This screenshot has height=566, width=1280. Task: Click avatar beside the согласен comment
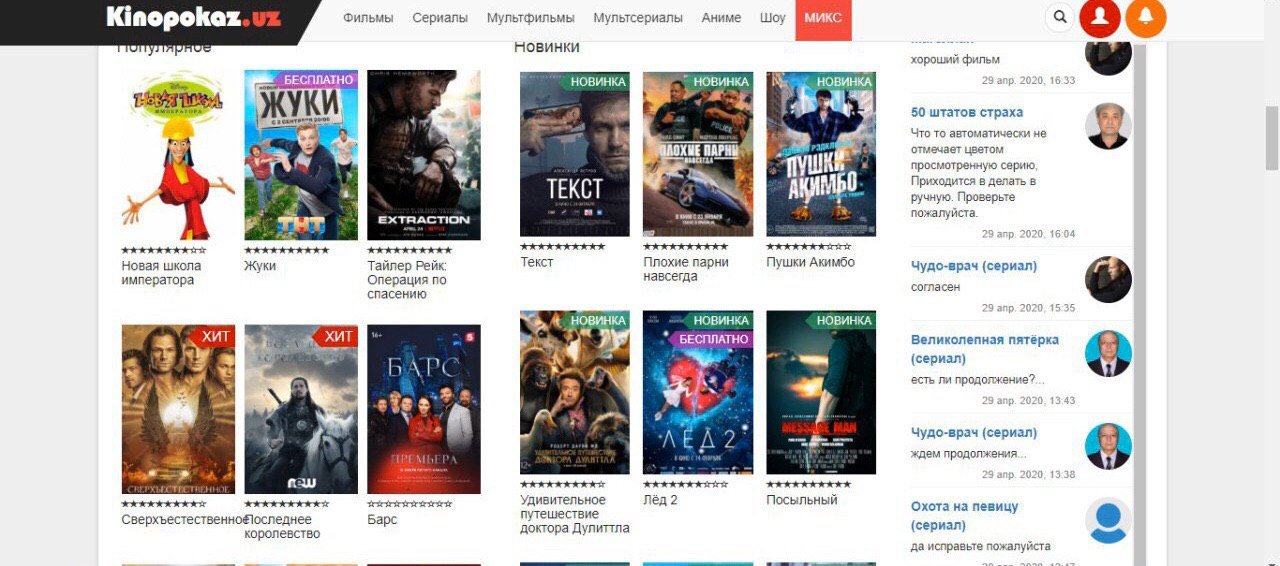click(1108, 280)
